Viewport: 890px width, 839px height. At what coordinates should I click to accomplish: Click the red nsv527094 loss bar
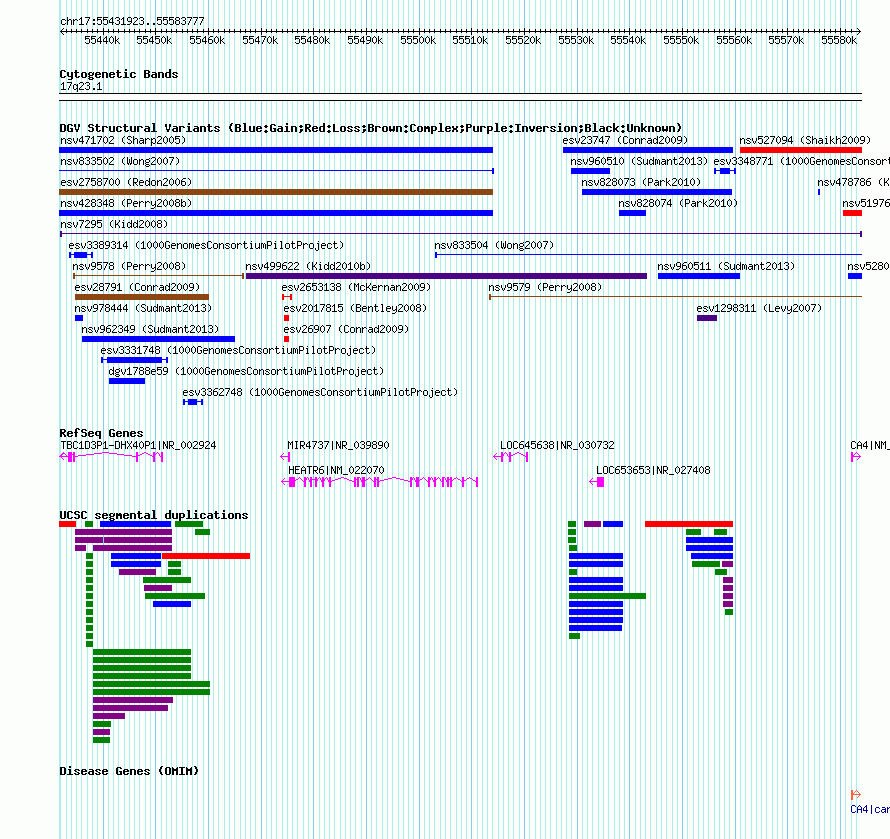coord(801,150)
